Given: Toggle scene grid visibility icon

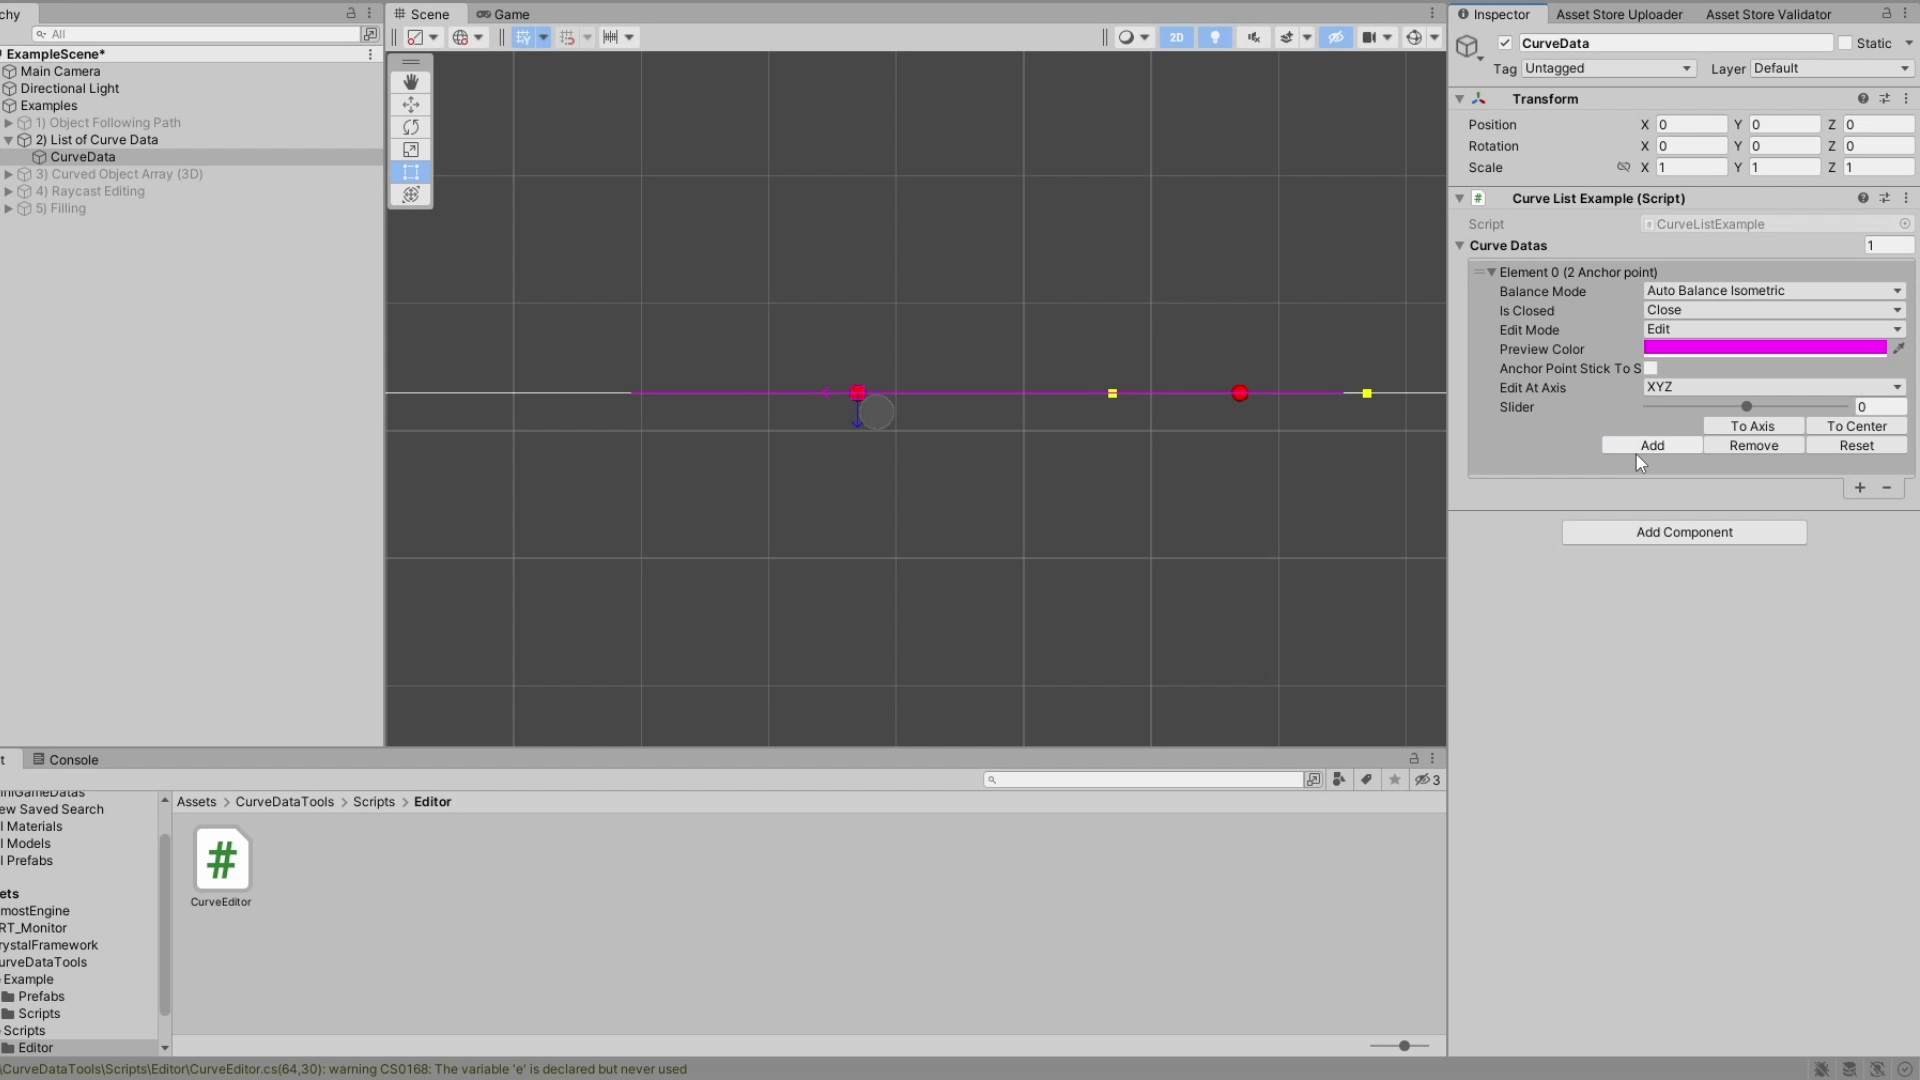Looking at the screenshot, I should (523, 37).
